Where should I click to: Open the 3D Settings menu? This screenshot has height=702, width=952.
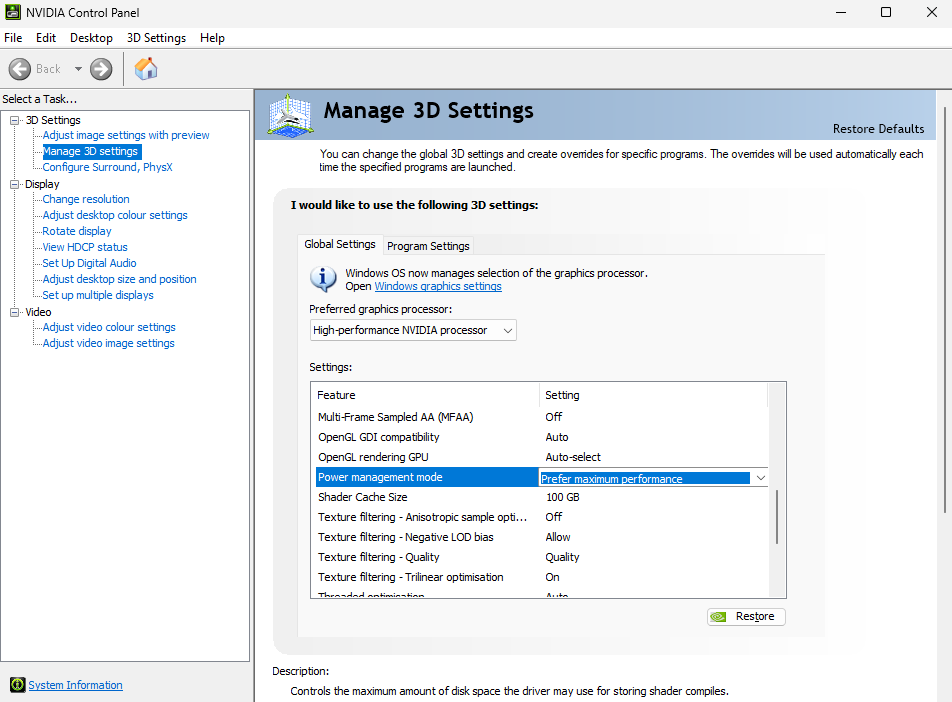pyautogui.click(x=156, y=38)
